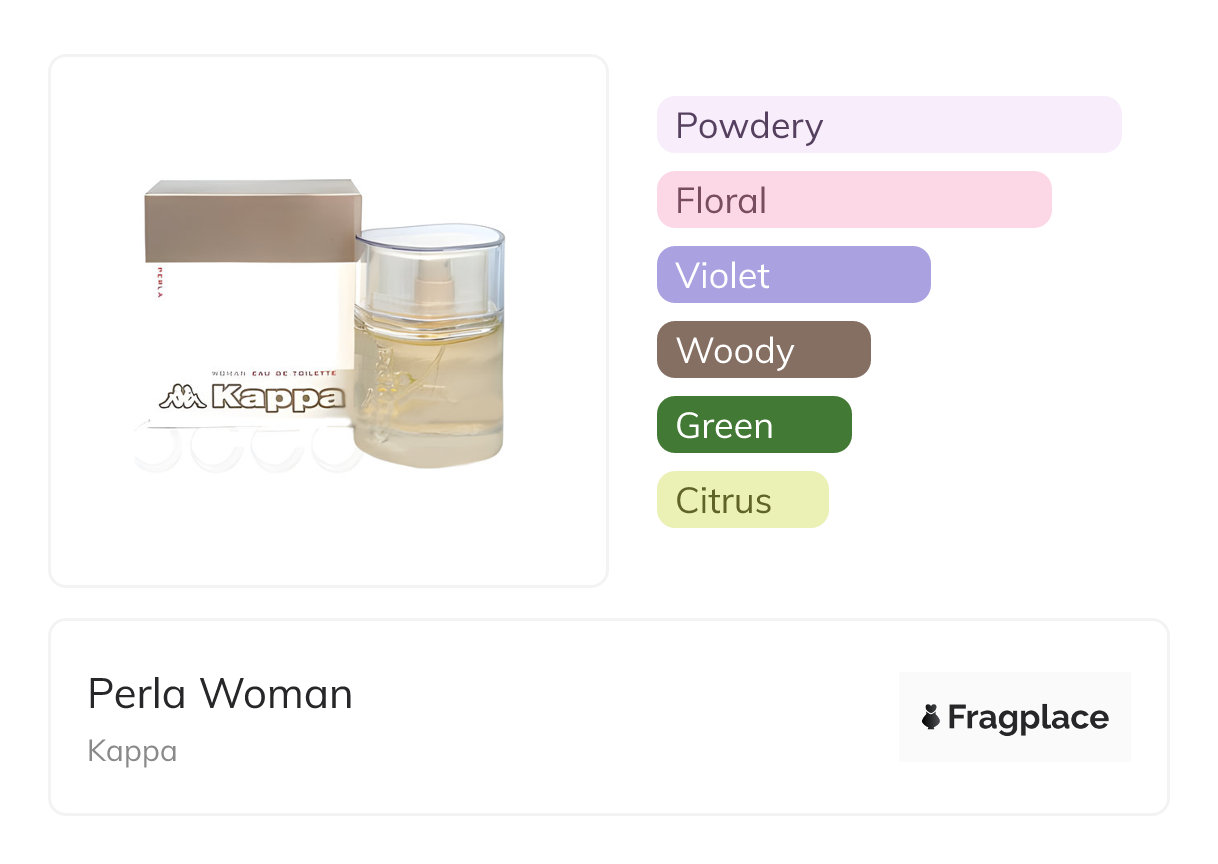Select the Powdery accord bar
The image size is (1218, 864).
coord(888,125)
